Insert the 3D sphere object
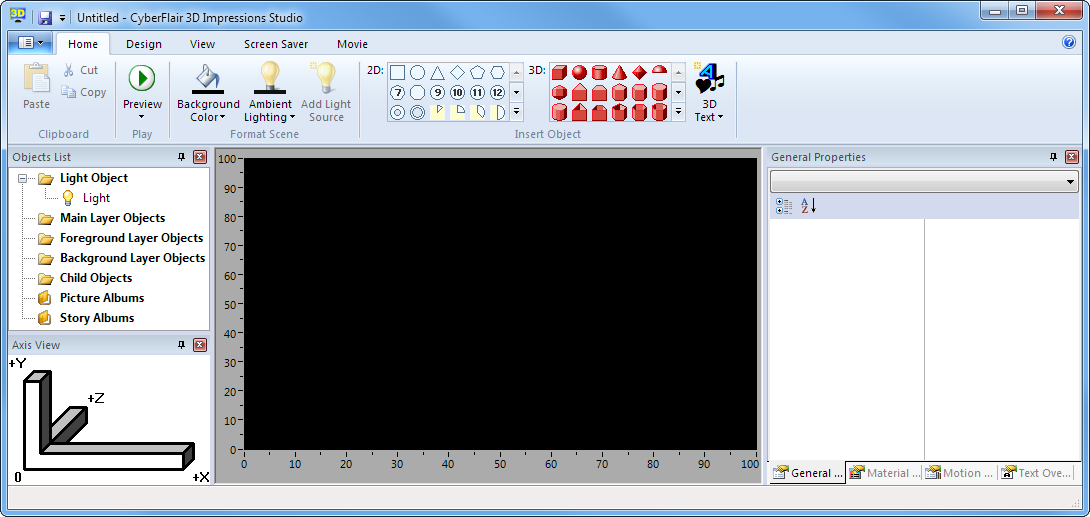This screenshot has height=517, width=1090. click(579, 72)
